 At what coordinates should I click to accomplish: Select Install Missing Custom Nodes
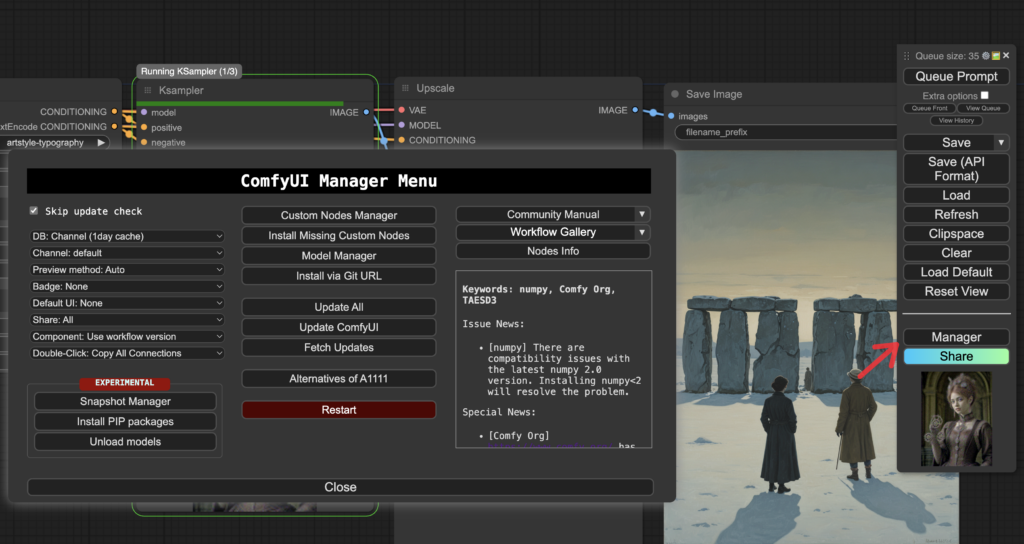point(339,235)
